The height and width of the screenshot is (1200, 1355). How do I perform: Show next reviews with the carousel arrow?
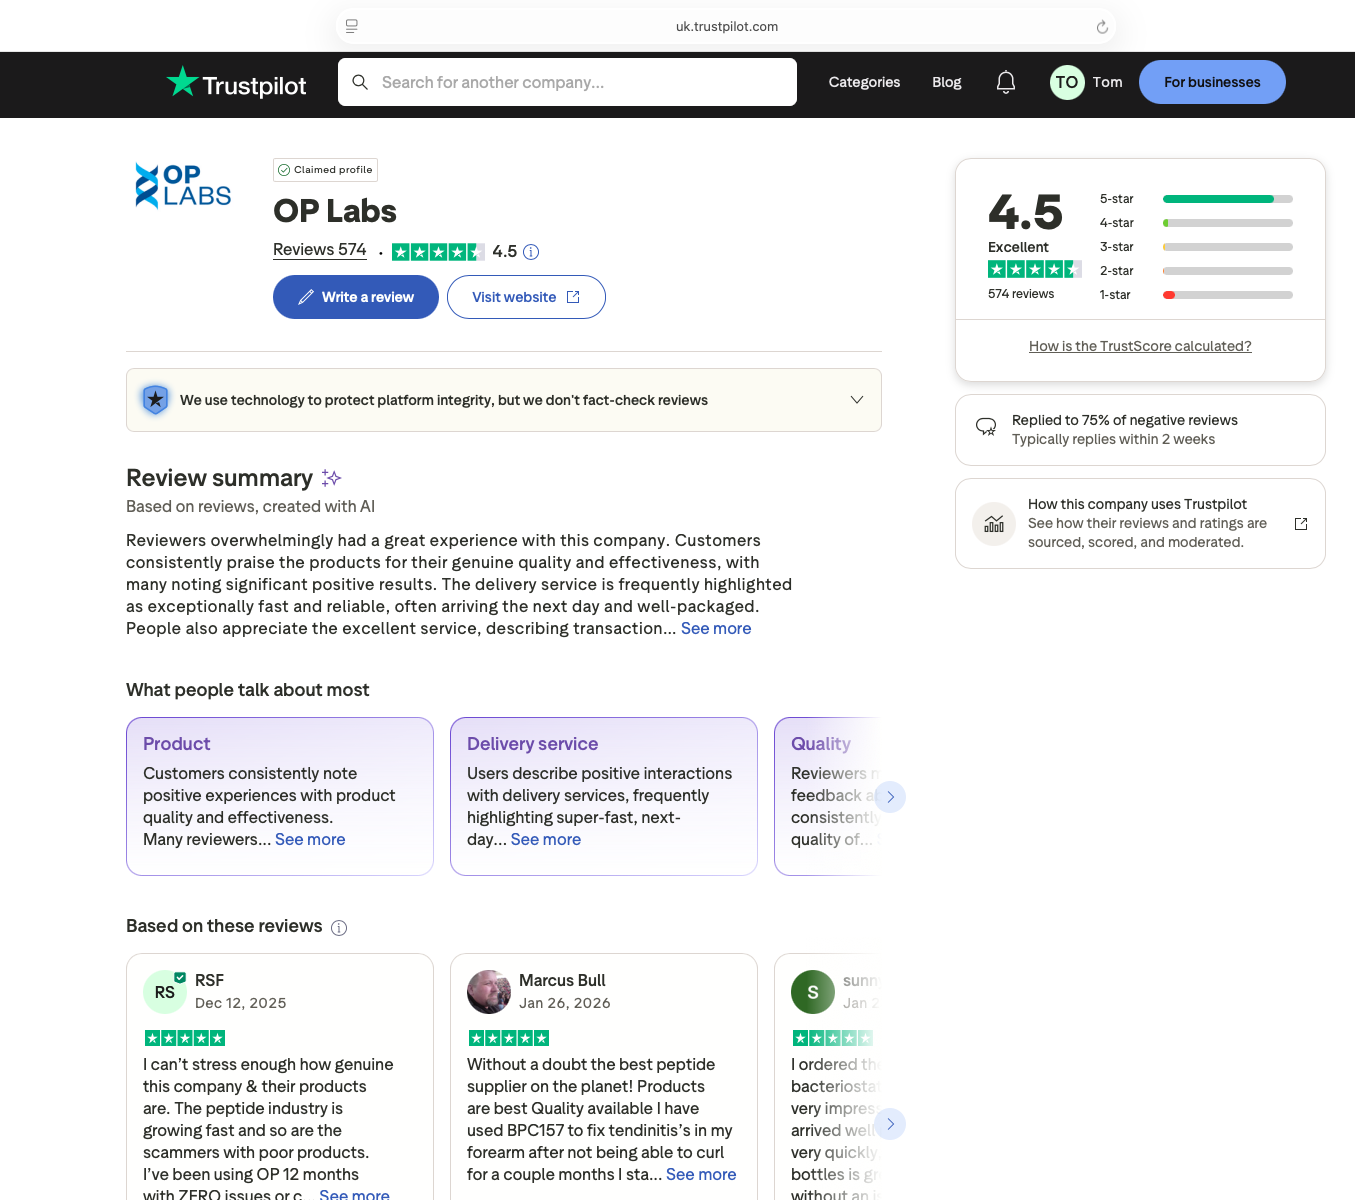point(890,1124)
